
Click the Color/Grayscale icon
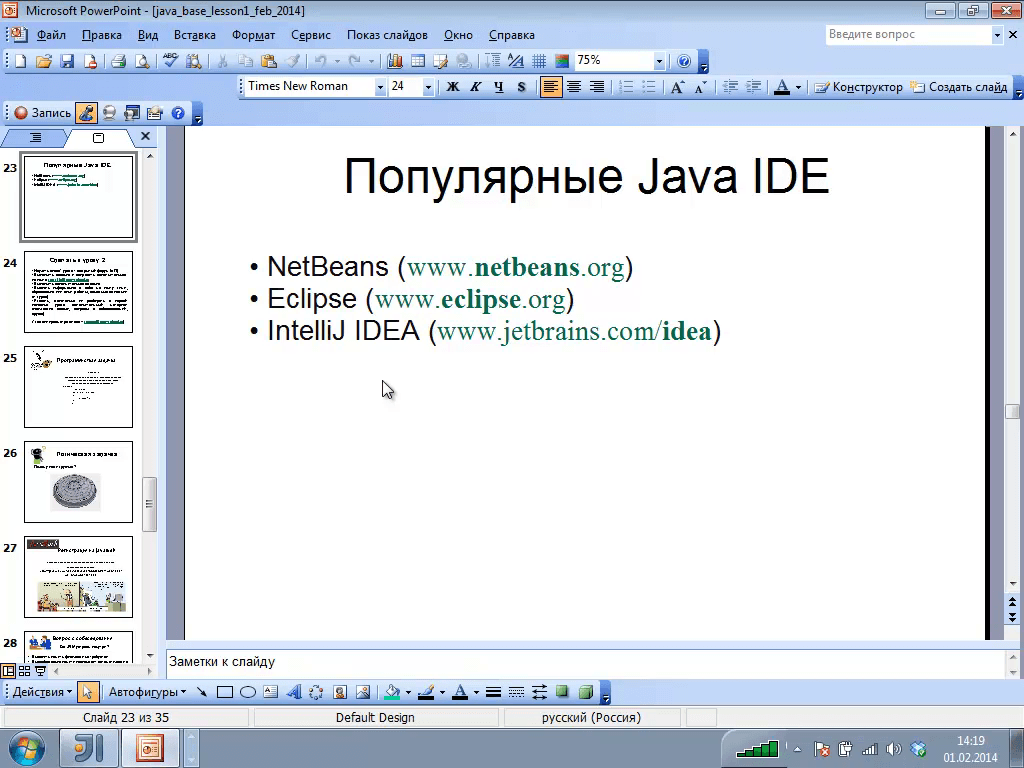pyautogui.click(x=562, y=61)
